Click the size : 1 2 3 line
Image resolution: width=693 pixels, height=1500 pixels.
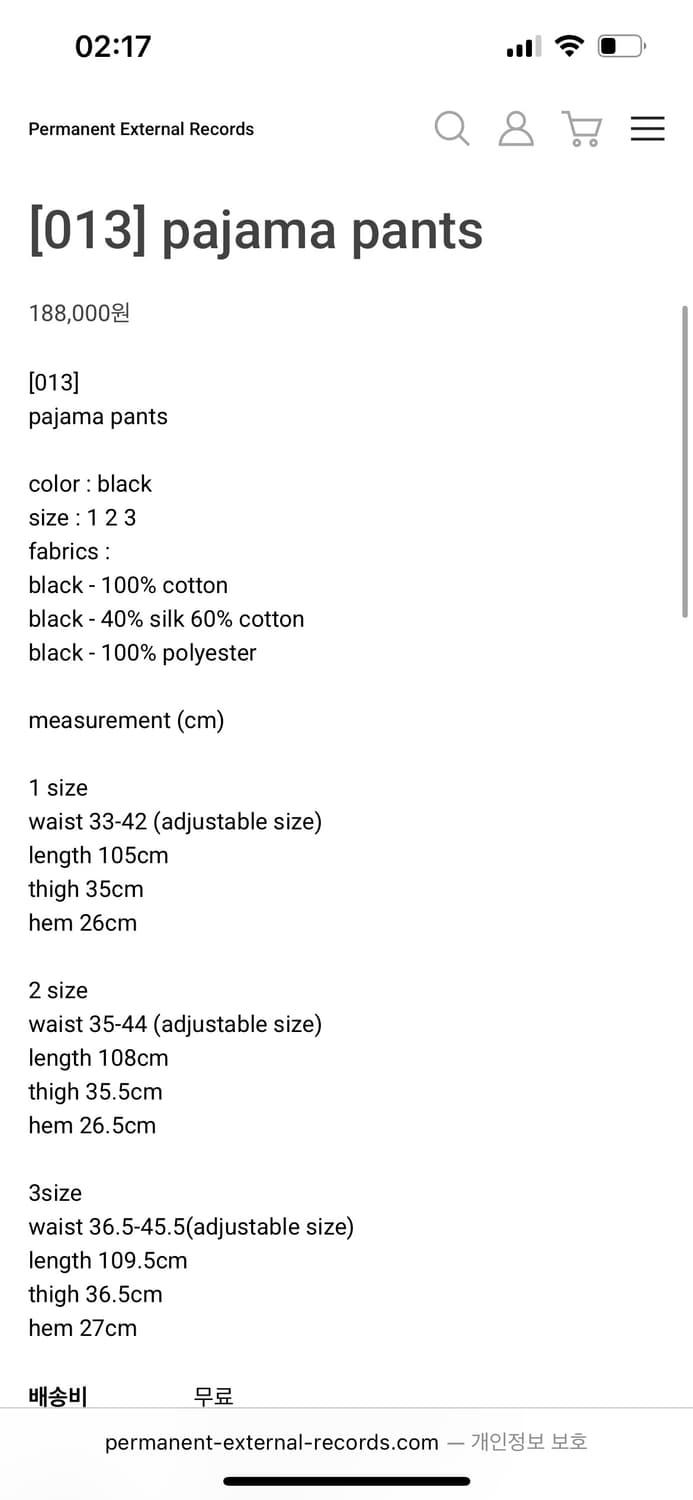(x=82, y=517)
